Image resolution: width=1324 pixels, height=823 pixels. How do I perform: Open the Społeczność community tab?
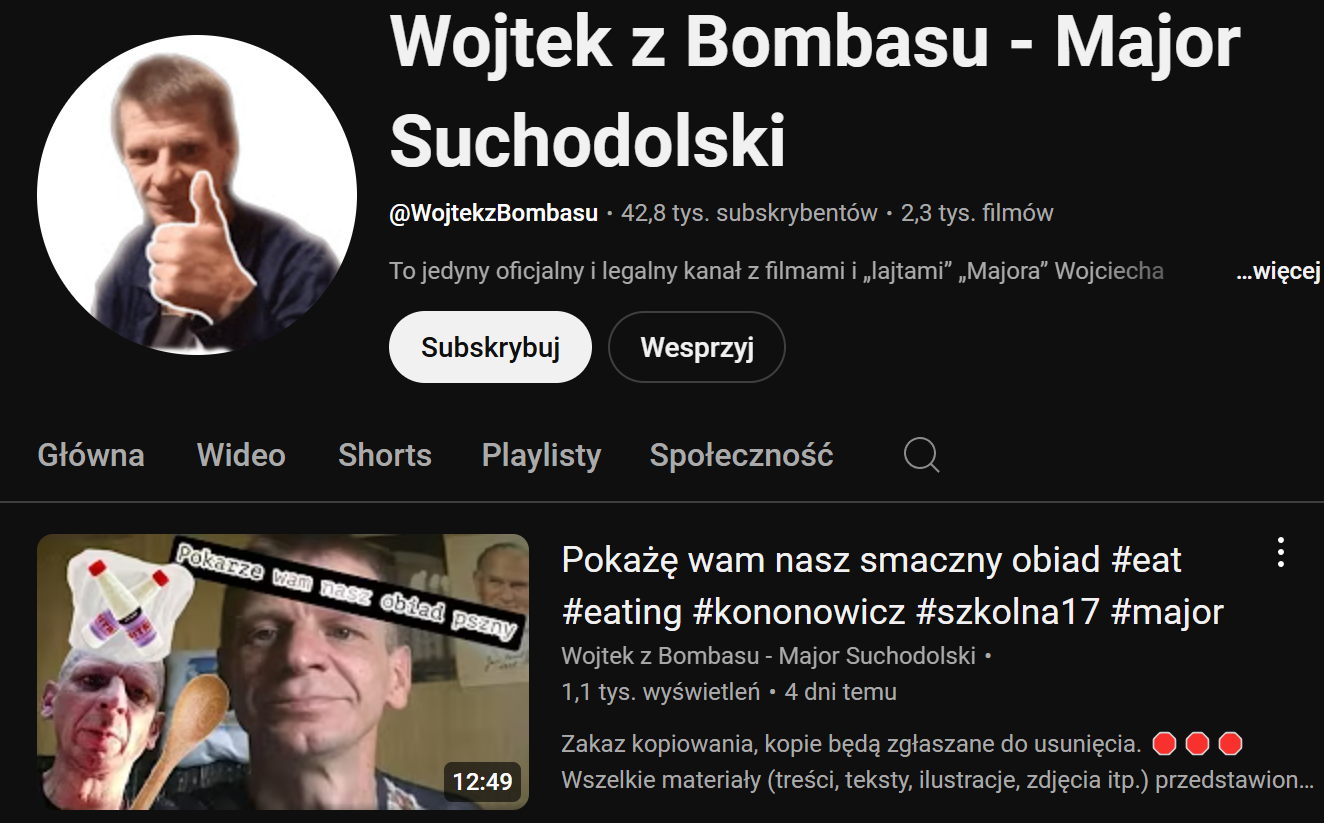pos(741,455)
